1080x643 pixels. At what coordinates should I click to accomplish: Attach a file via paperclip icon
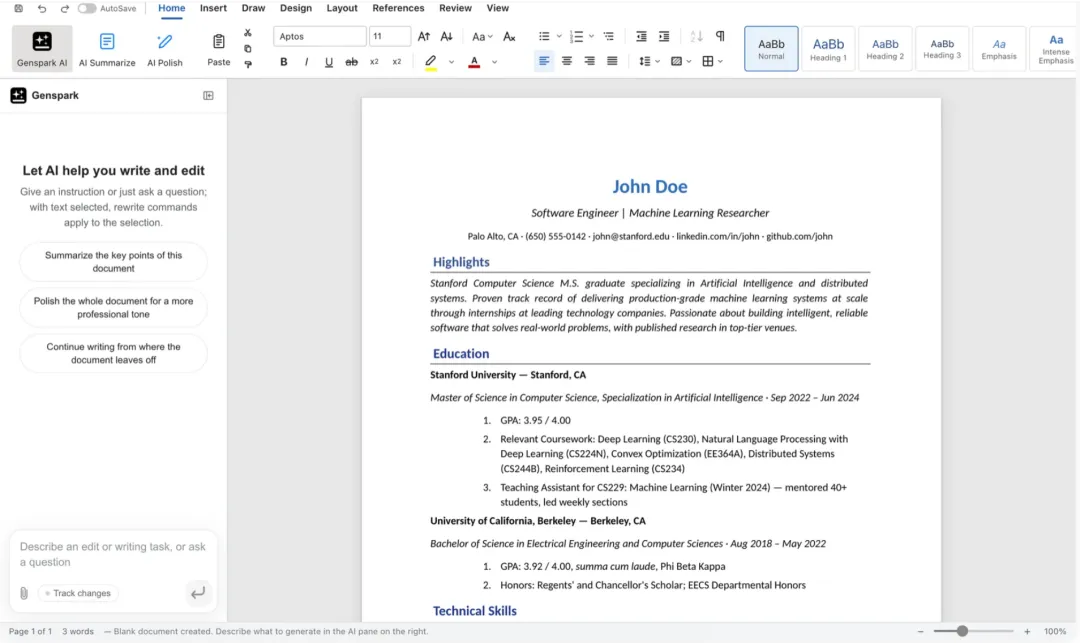24,593
